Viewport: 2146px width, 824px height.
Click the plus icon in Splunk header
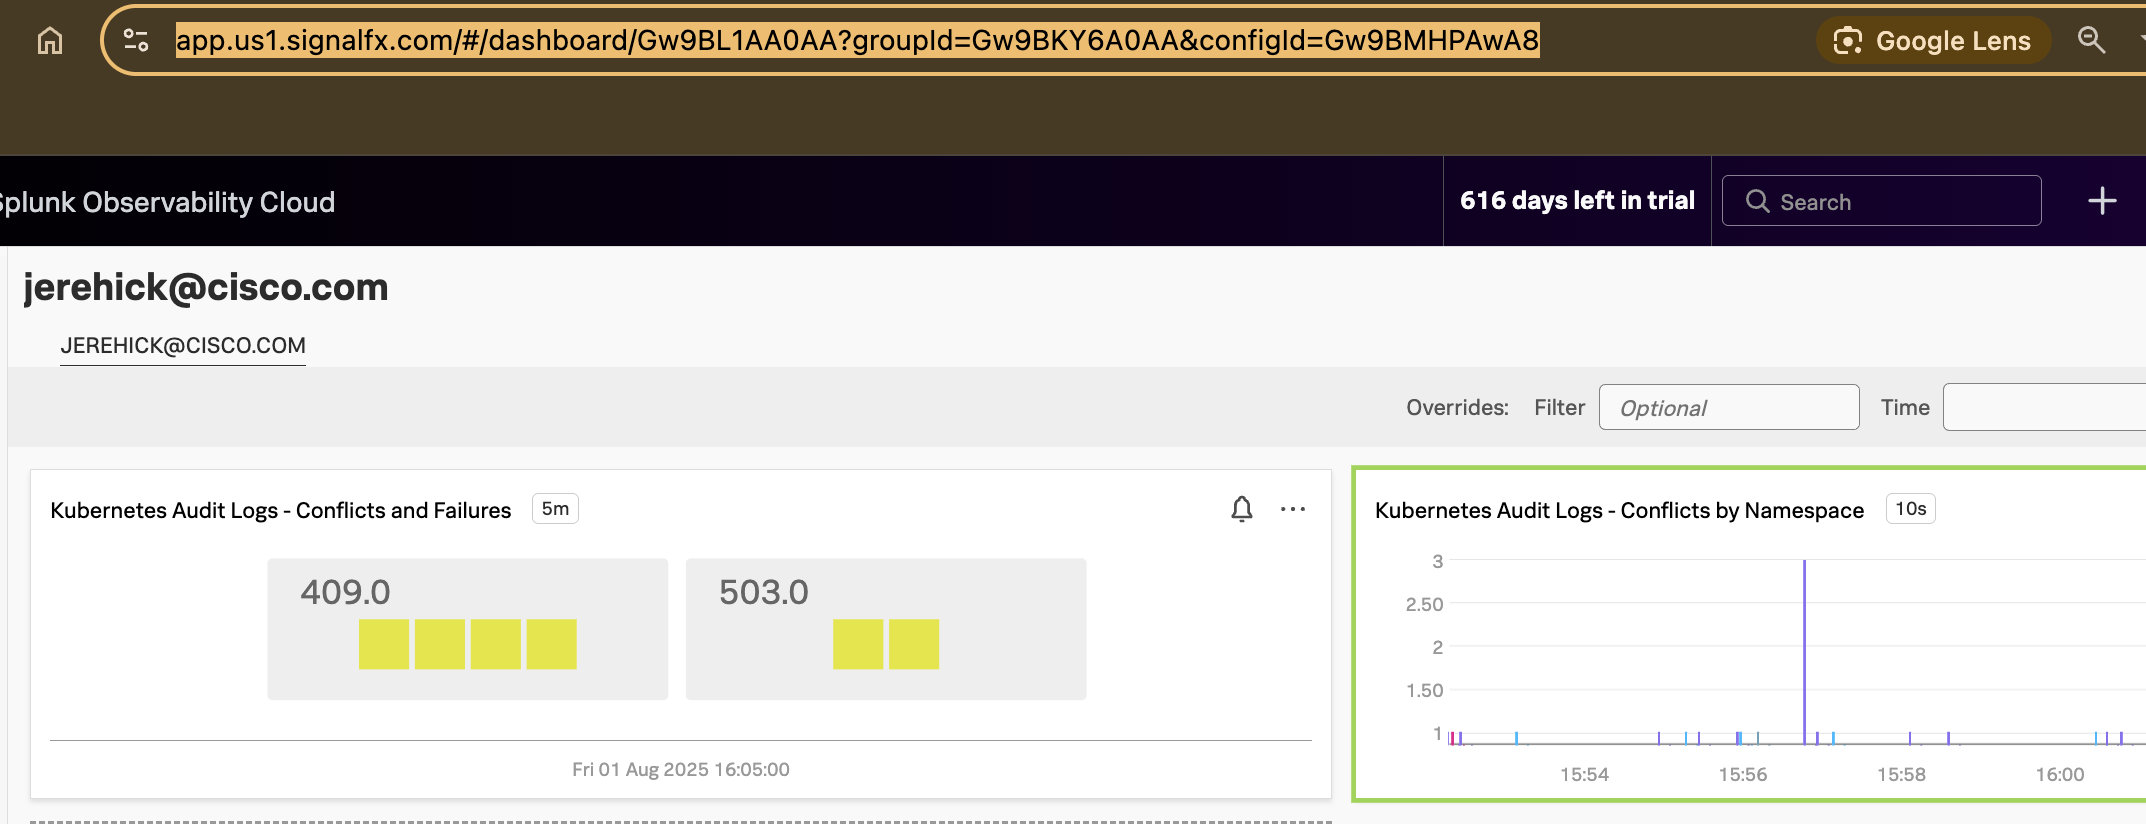pyautogui.click(x=2102, y=201)
